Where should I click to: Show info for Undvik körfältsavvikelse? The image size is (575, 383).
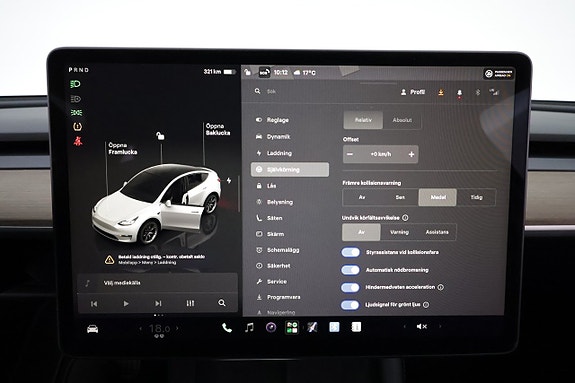tap(405, 218)
